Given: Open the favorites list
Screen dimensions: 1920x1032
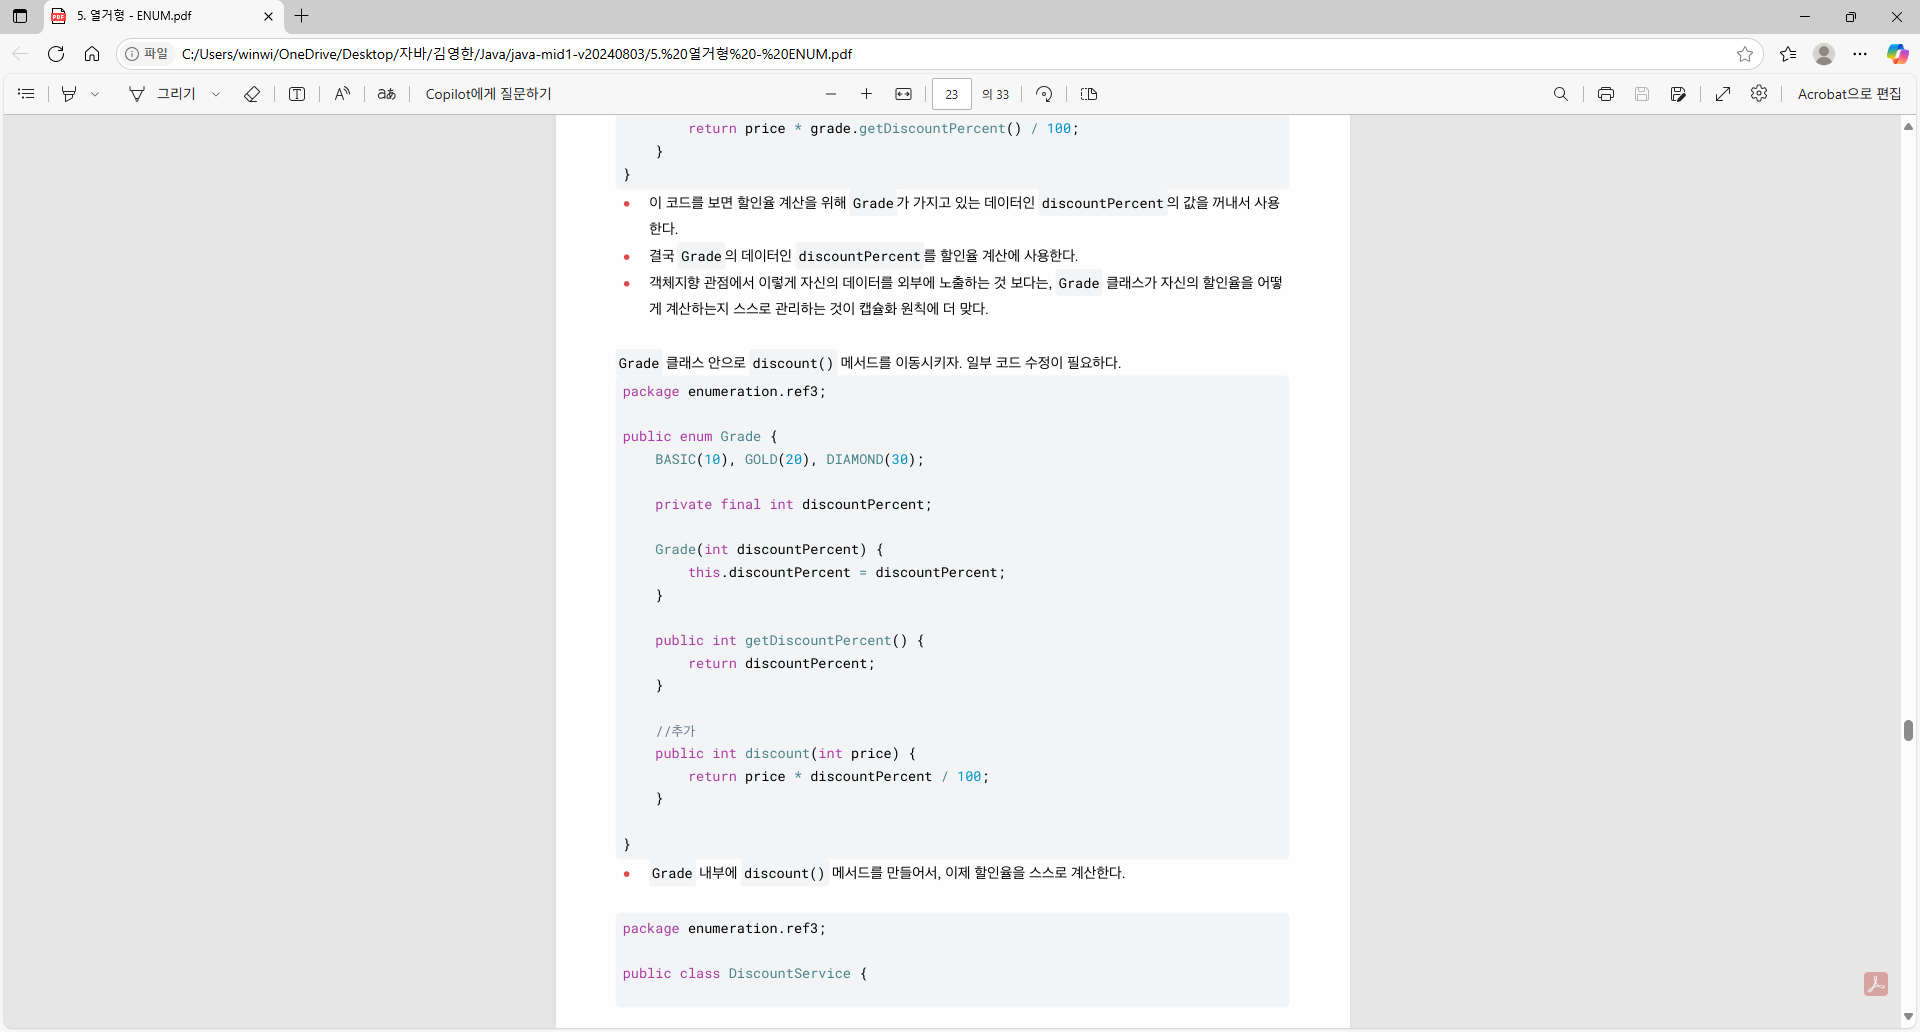Looking at the screenshot, I should (1788, 54).
